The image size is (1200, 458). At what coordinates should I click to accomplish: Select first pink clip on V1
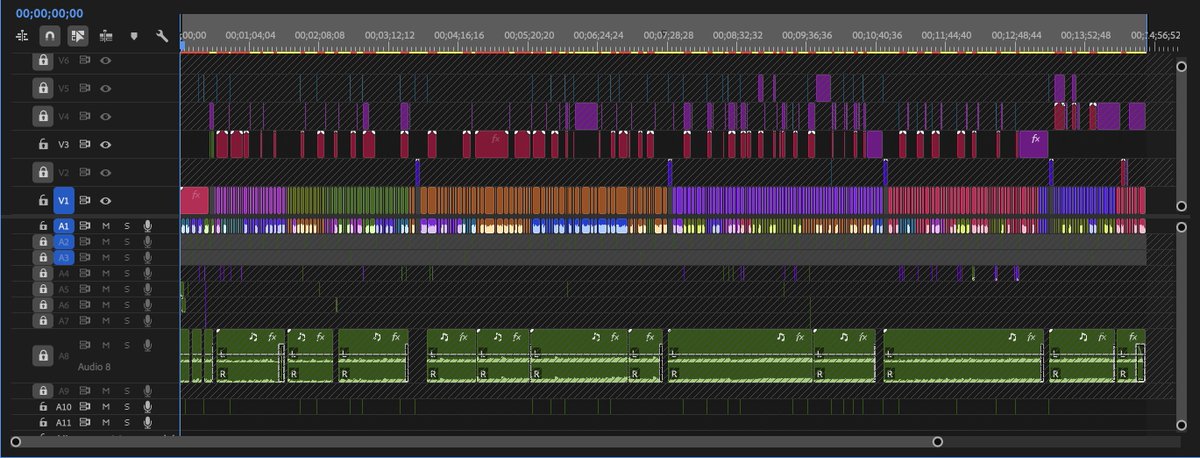coord(195,200)
